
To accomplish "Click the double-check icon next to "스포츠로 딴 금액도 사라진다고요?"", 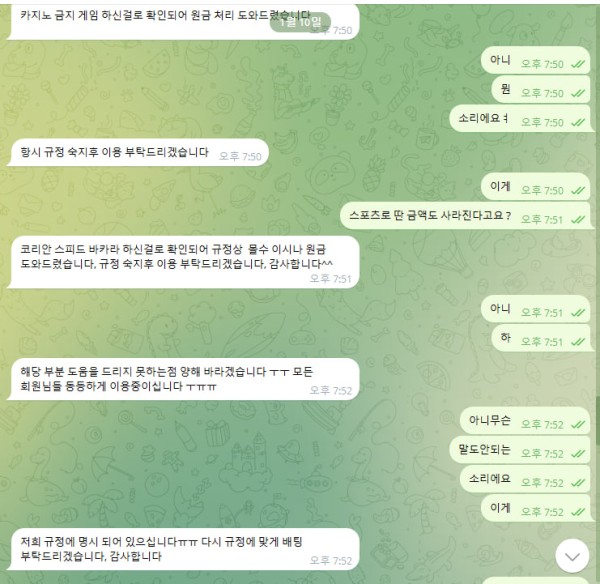I will tap(578, 220).
